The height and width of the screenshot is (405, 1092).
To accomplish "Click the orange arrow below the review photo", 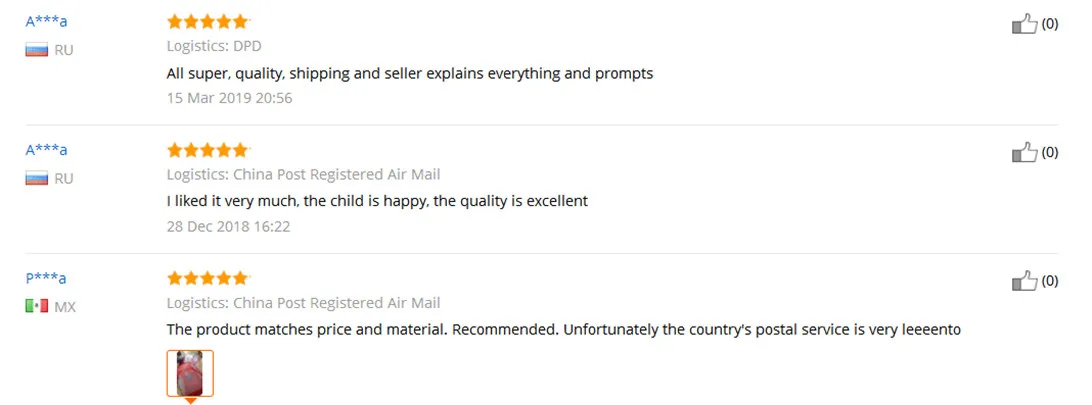I will tap(190, 401).
